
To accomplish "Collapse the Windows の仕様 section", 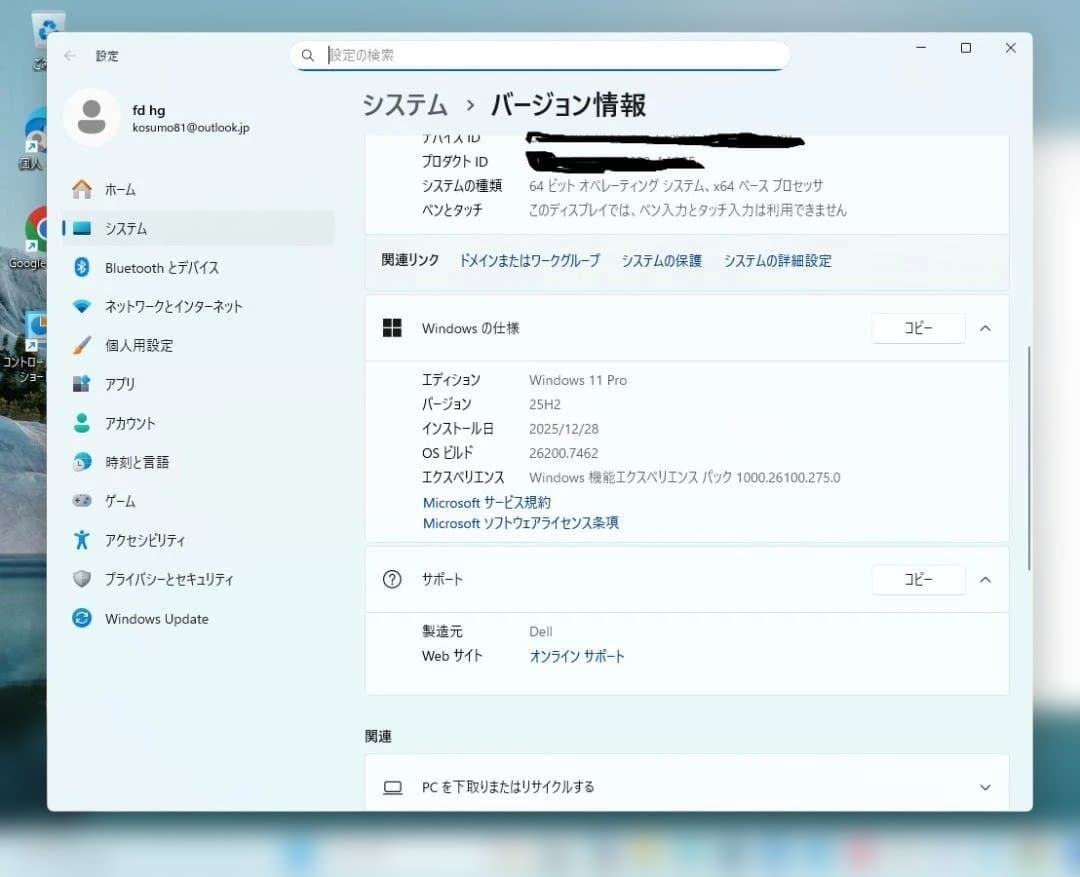I will pos(986,327).
